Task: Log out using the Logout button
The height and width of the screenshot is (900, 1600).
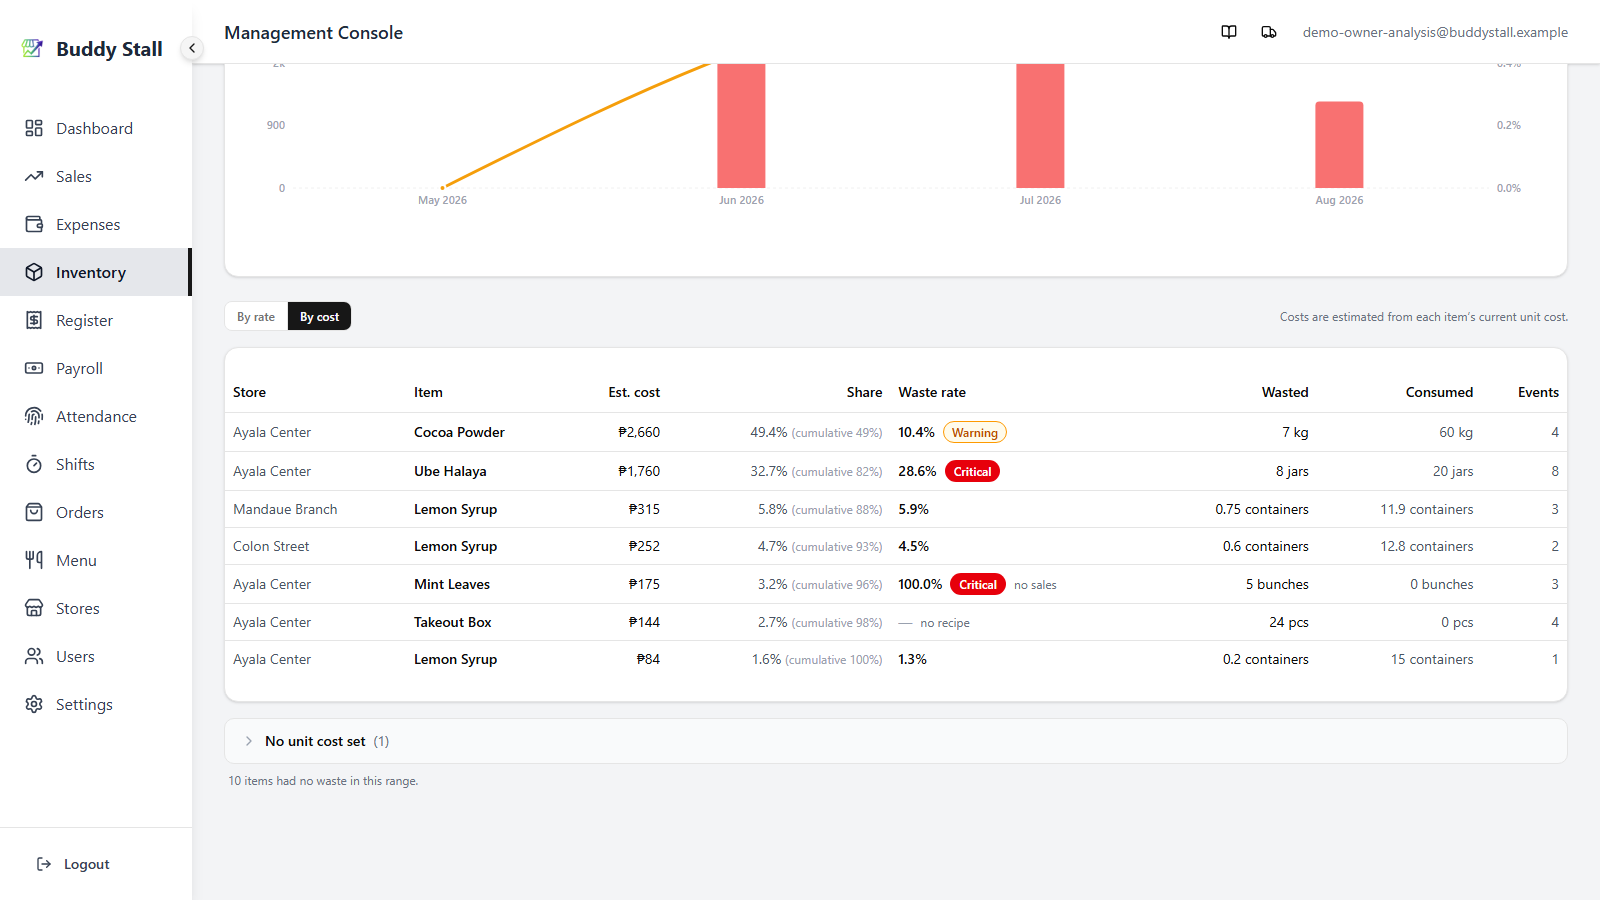Action: click(x=73, y=864)
